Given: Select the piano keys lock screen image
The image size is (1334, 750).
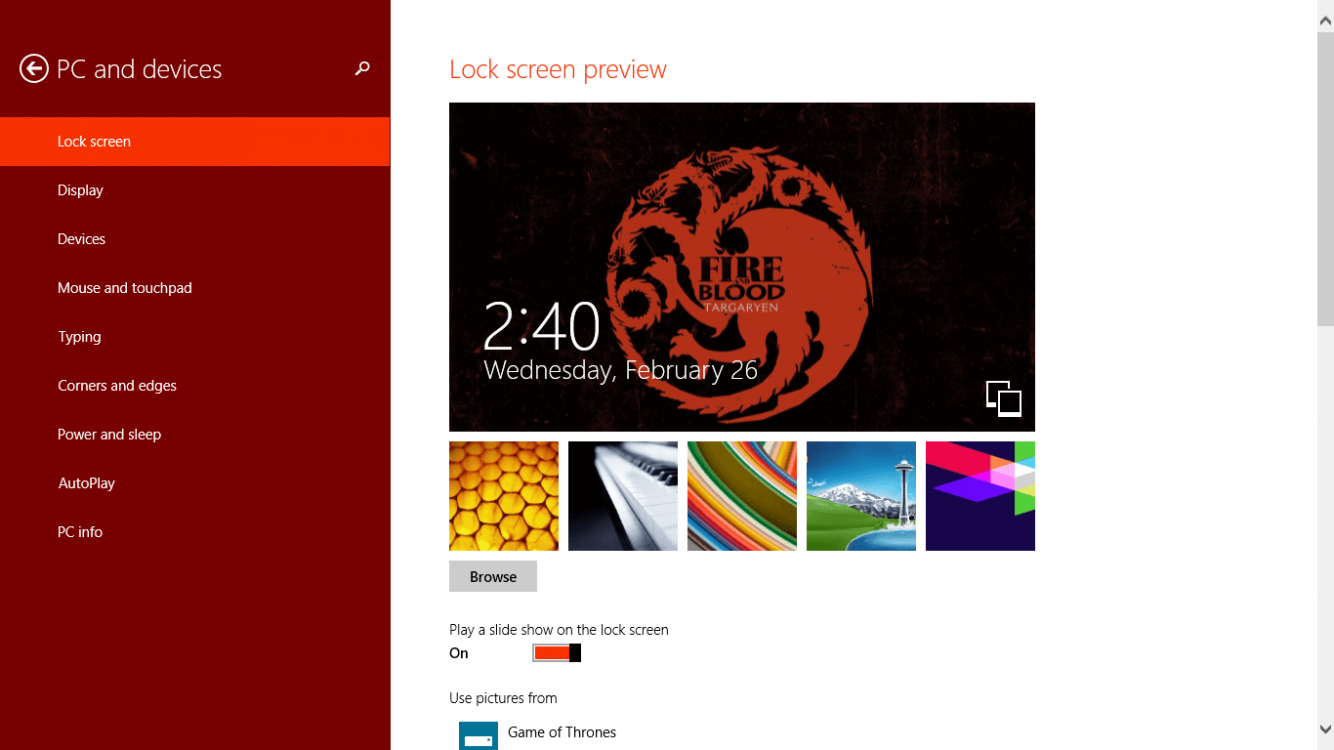Looking at the screenshot, I should coord(622,495).
